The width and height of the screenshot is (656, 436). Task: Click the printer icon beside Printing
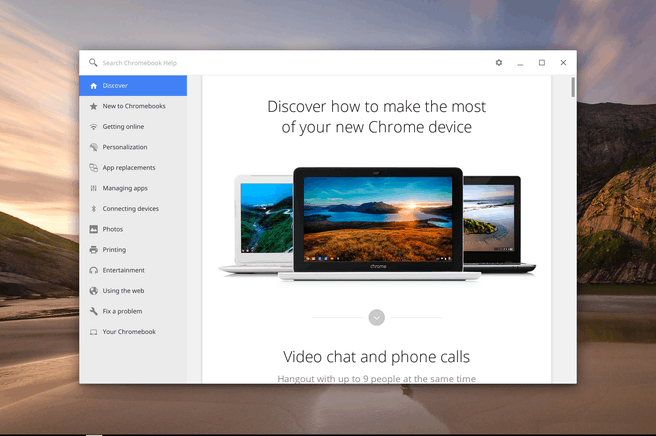93,250
